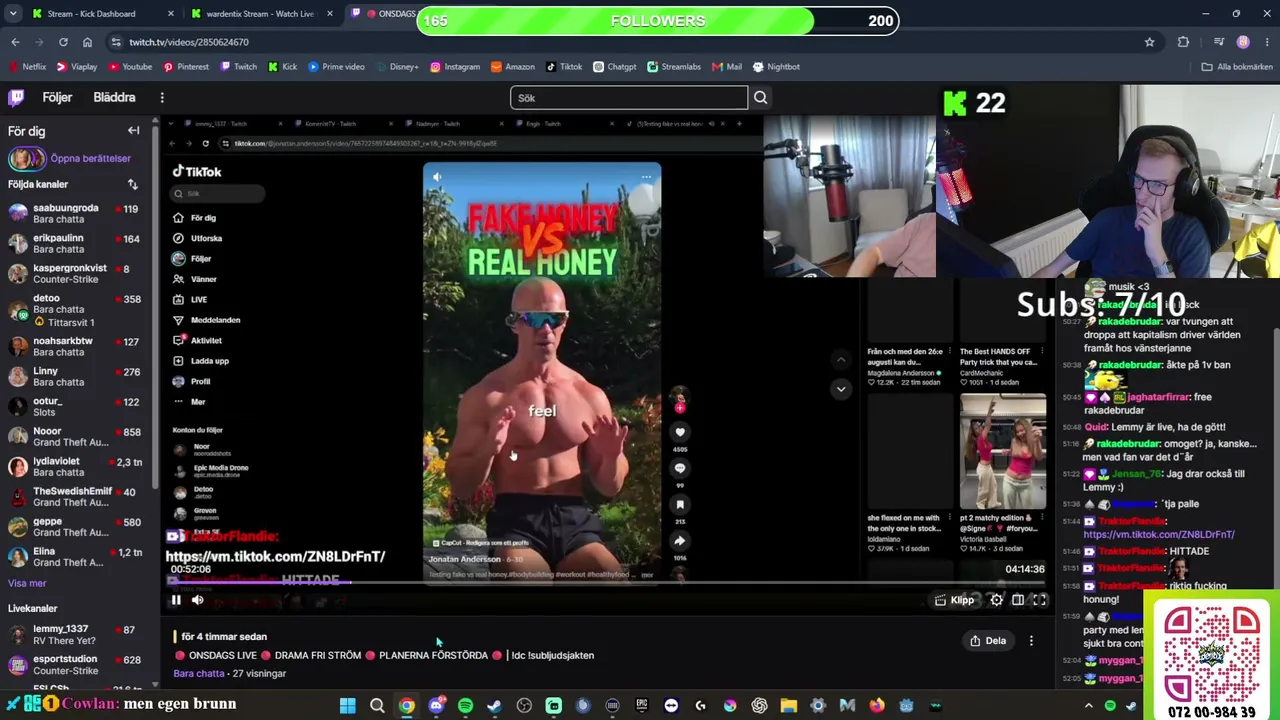Open Windows Start menu

click(348, 706)
